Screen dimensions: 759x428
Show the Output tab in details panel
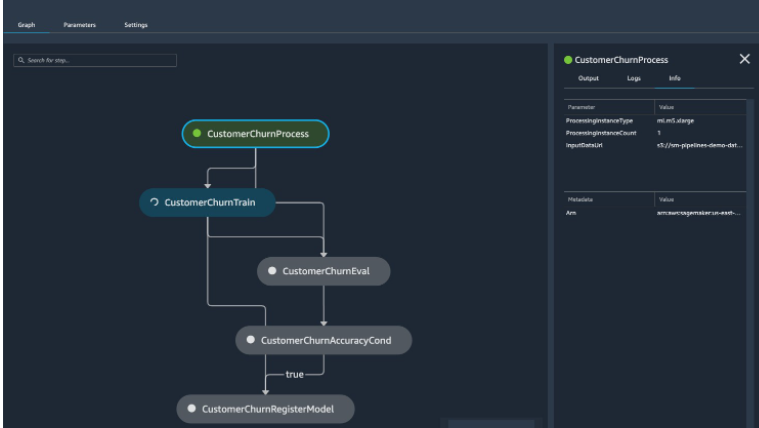pos(589,78)
